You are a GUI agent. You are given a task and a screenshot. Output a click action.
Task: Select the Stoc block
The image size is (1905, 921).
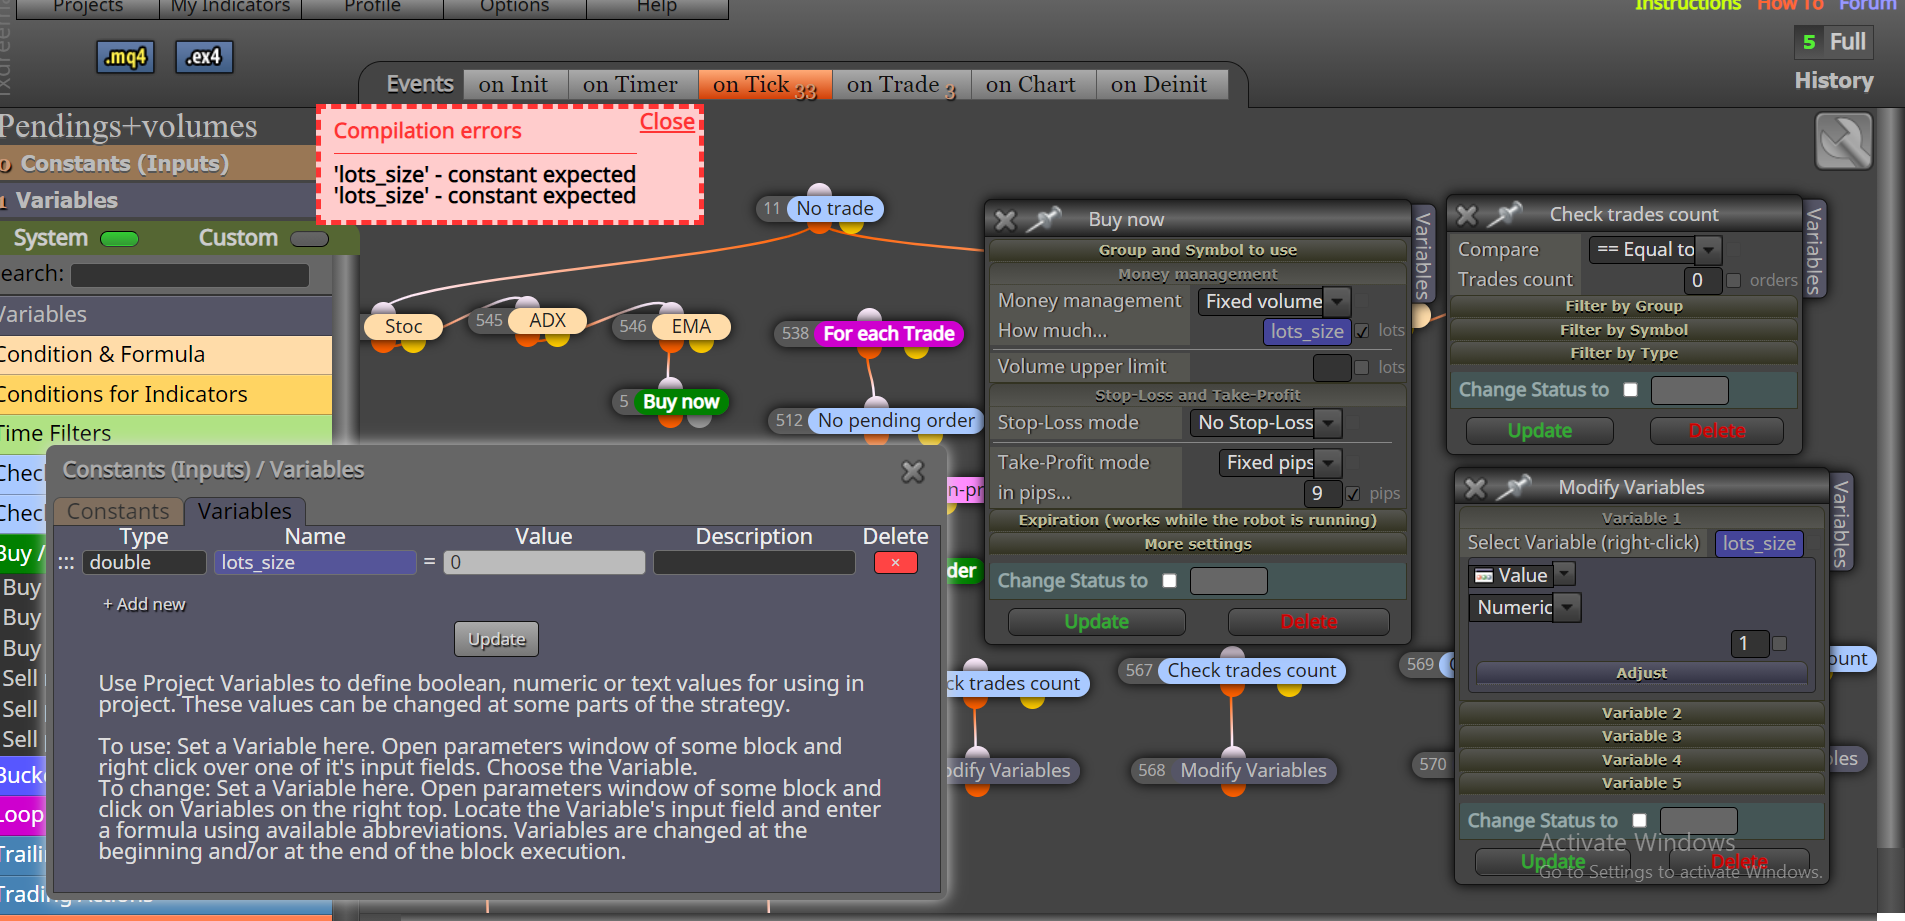[404, 326]
